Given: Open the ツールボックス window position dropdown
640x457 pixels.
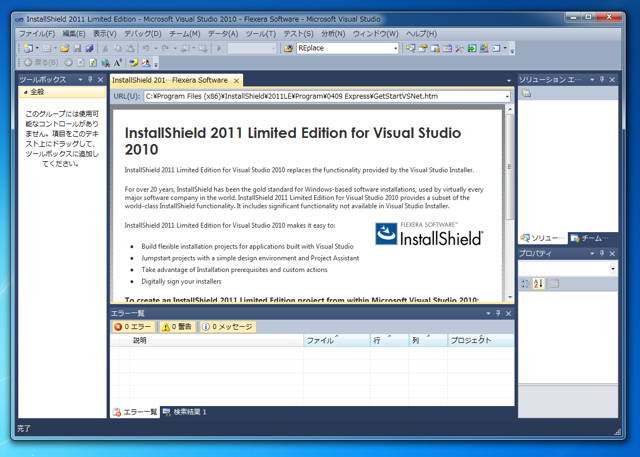Looking at the screenshot, I should (x=80, y=80).
